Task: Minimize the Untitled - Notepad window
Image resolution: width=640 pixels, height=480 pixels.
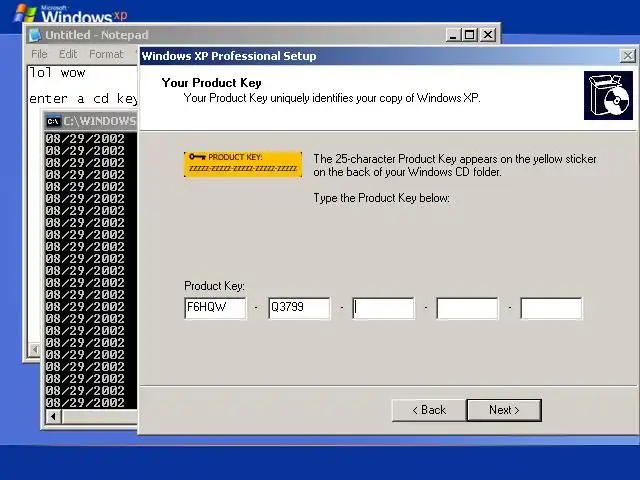Action: 453,35
